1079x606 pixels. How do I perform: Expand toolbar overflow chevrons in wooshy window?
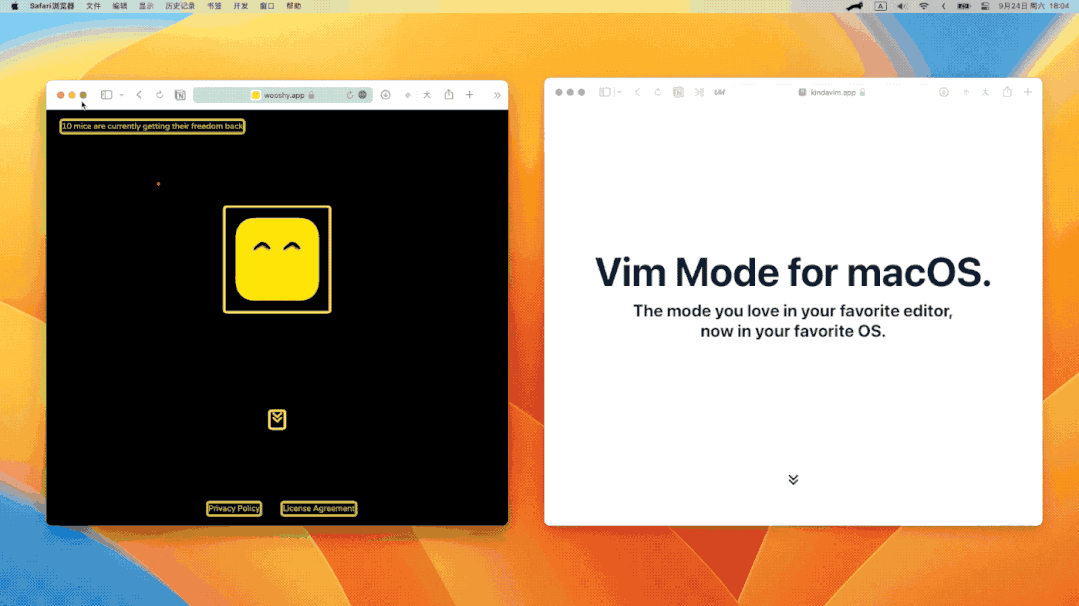pyautogui.click(x=497, y=95)
